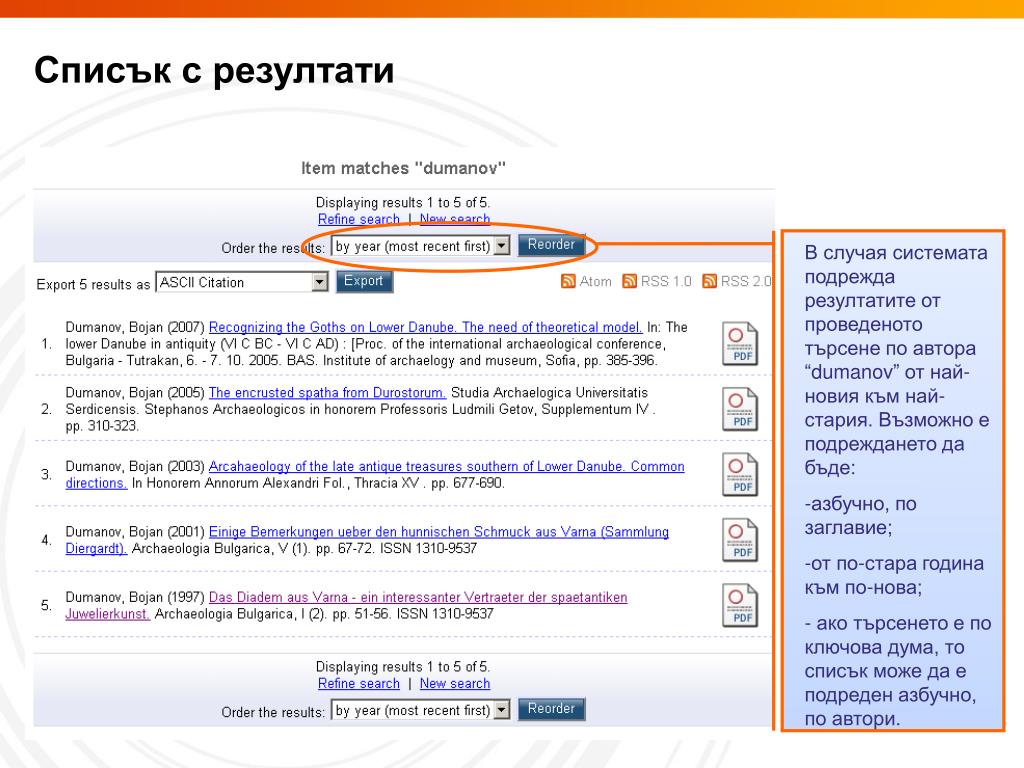Screen dimensions: 1024x768
Task: Click 'Dumanov, Bojan (2005)' author text
Action: pyautogui.click(x=135, y=392)
